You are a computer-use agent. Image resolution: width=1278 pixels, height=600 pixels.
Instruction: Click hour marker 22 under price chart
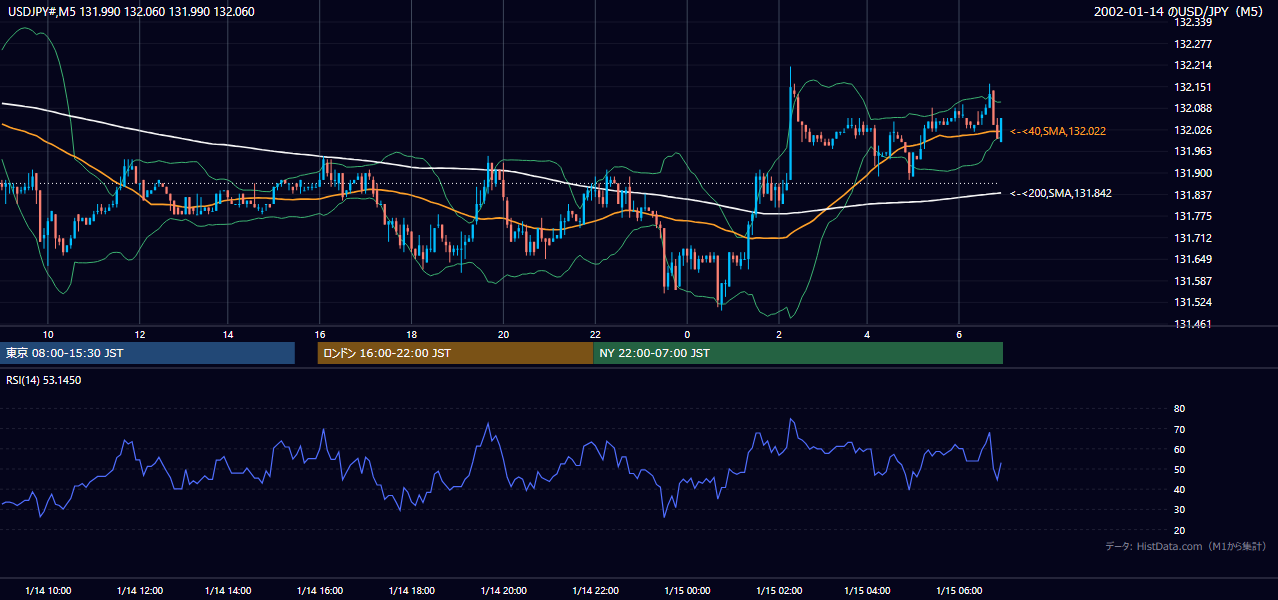pyautogui.click(x=595, y=334)
